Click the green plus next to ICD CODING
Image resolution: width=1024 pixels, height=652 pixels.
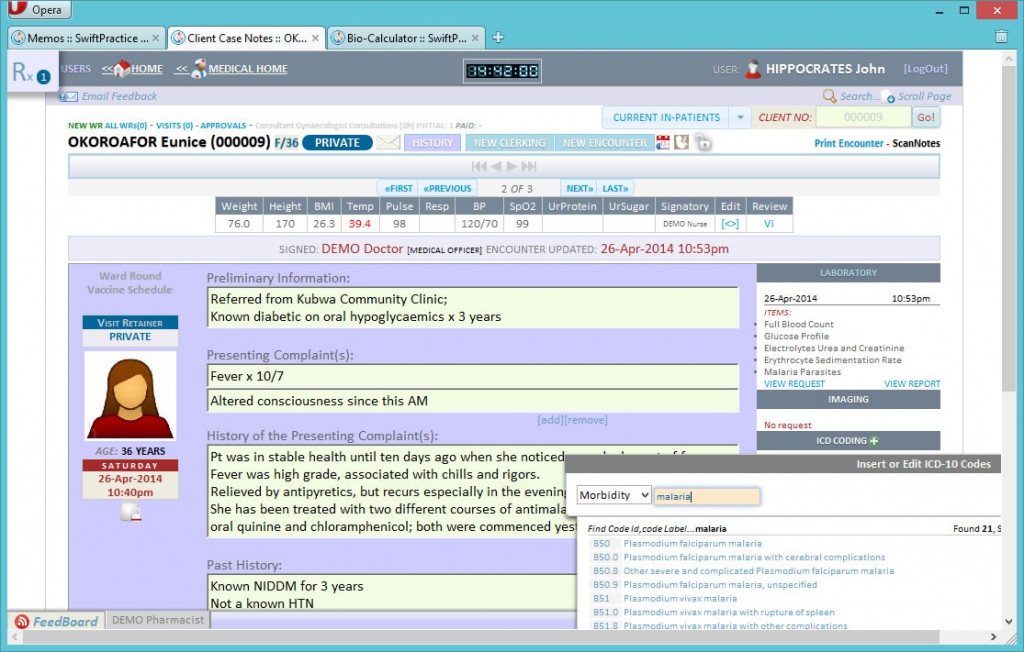[874, 441]
